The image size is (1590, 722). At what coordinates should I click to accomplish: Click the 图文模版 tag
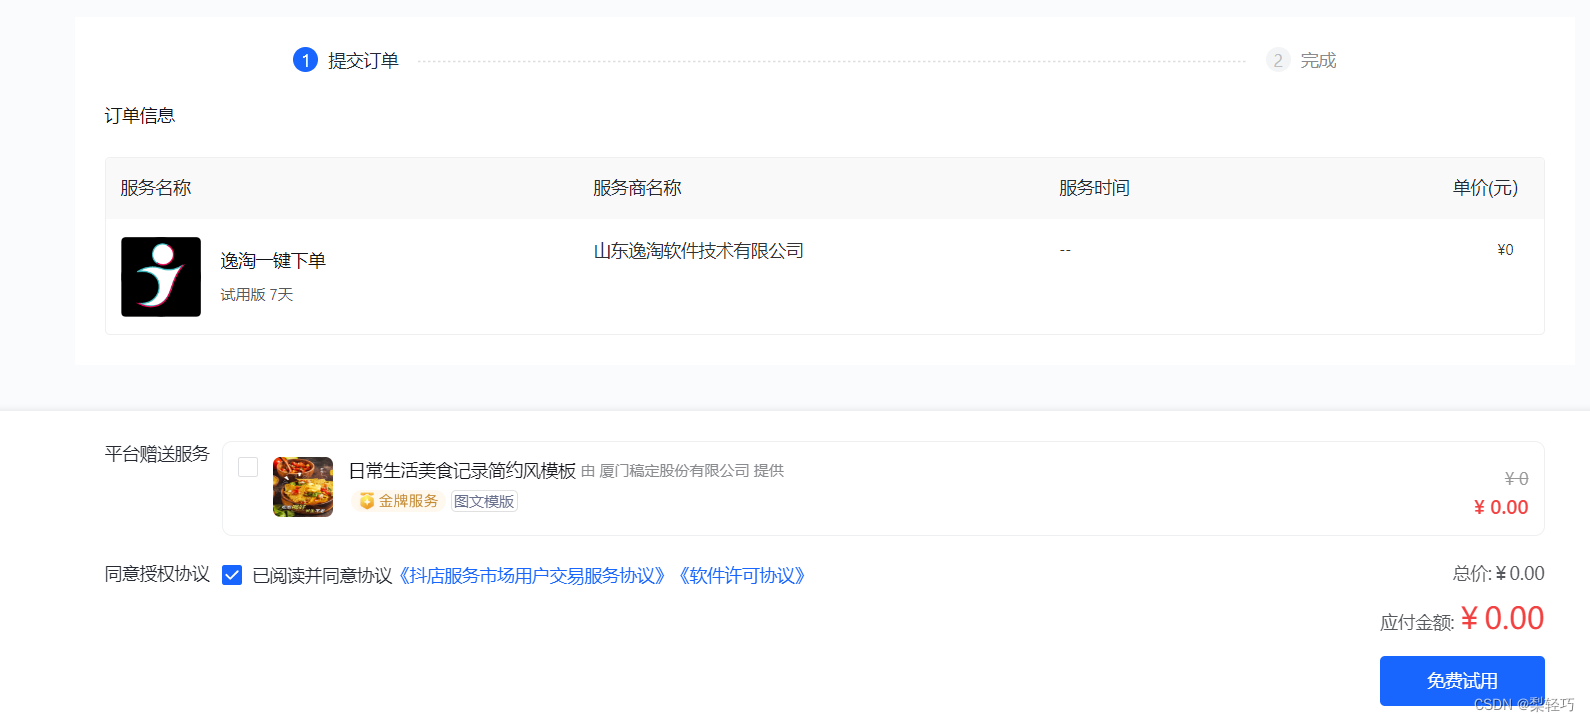click(x=484, y=501)
